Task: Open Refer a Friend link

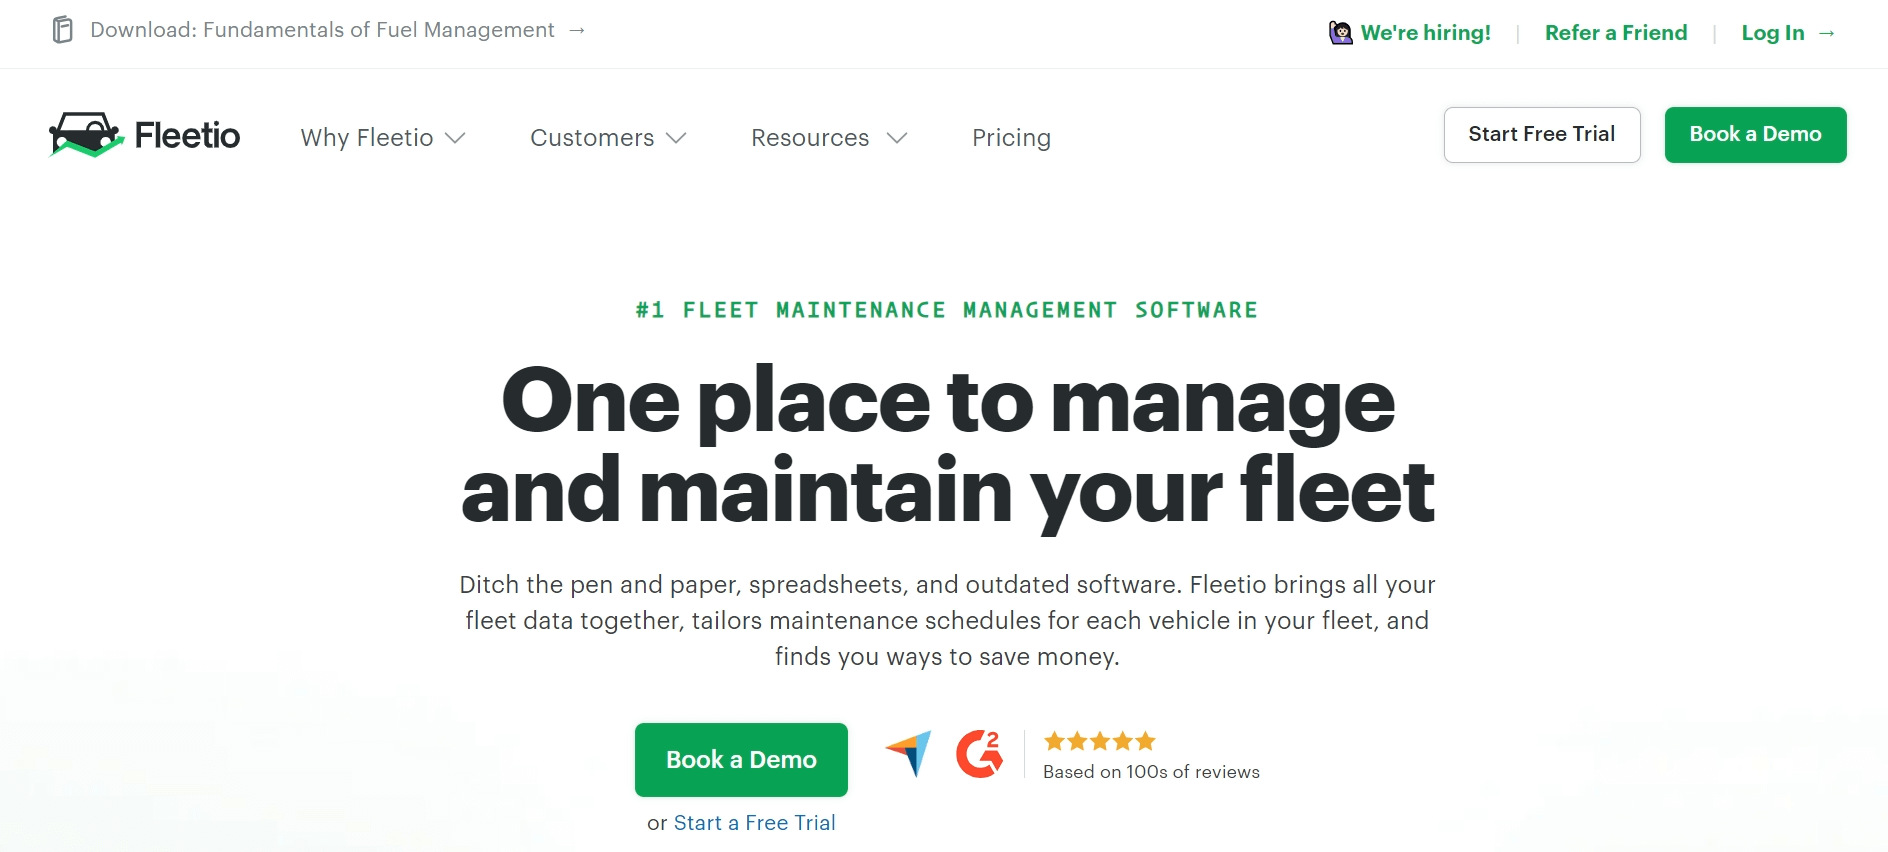Action: pyautogui.click(x=1616, y=33)
